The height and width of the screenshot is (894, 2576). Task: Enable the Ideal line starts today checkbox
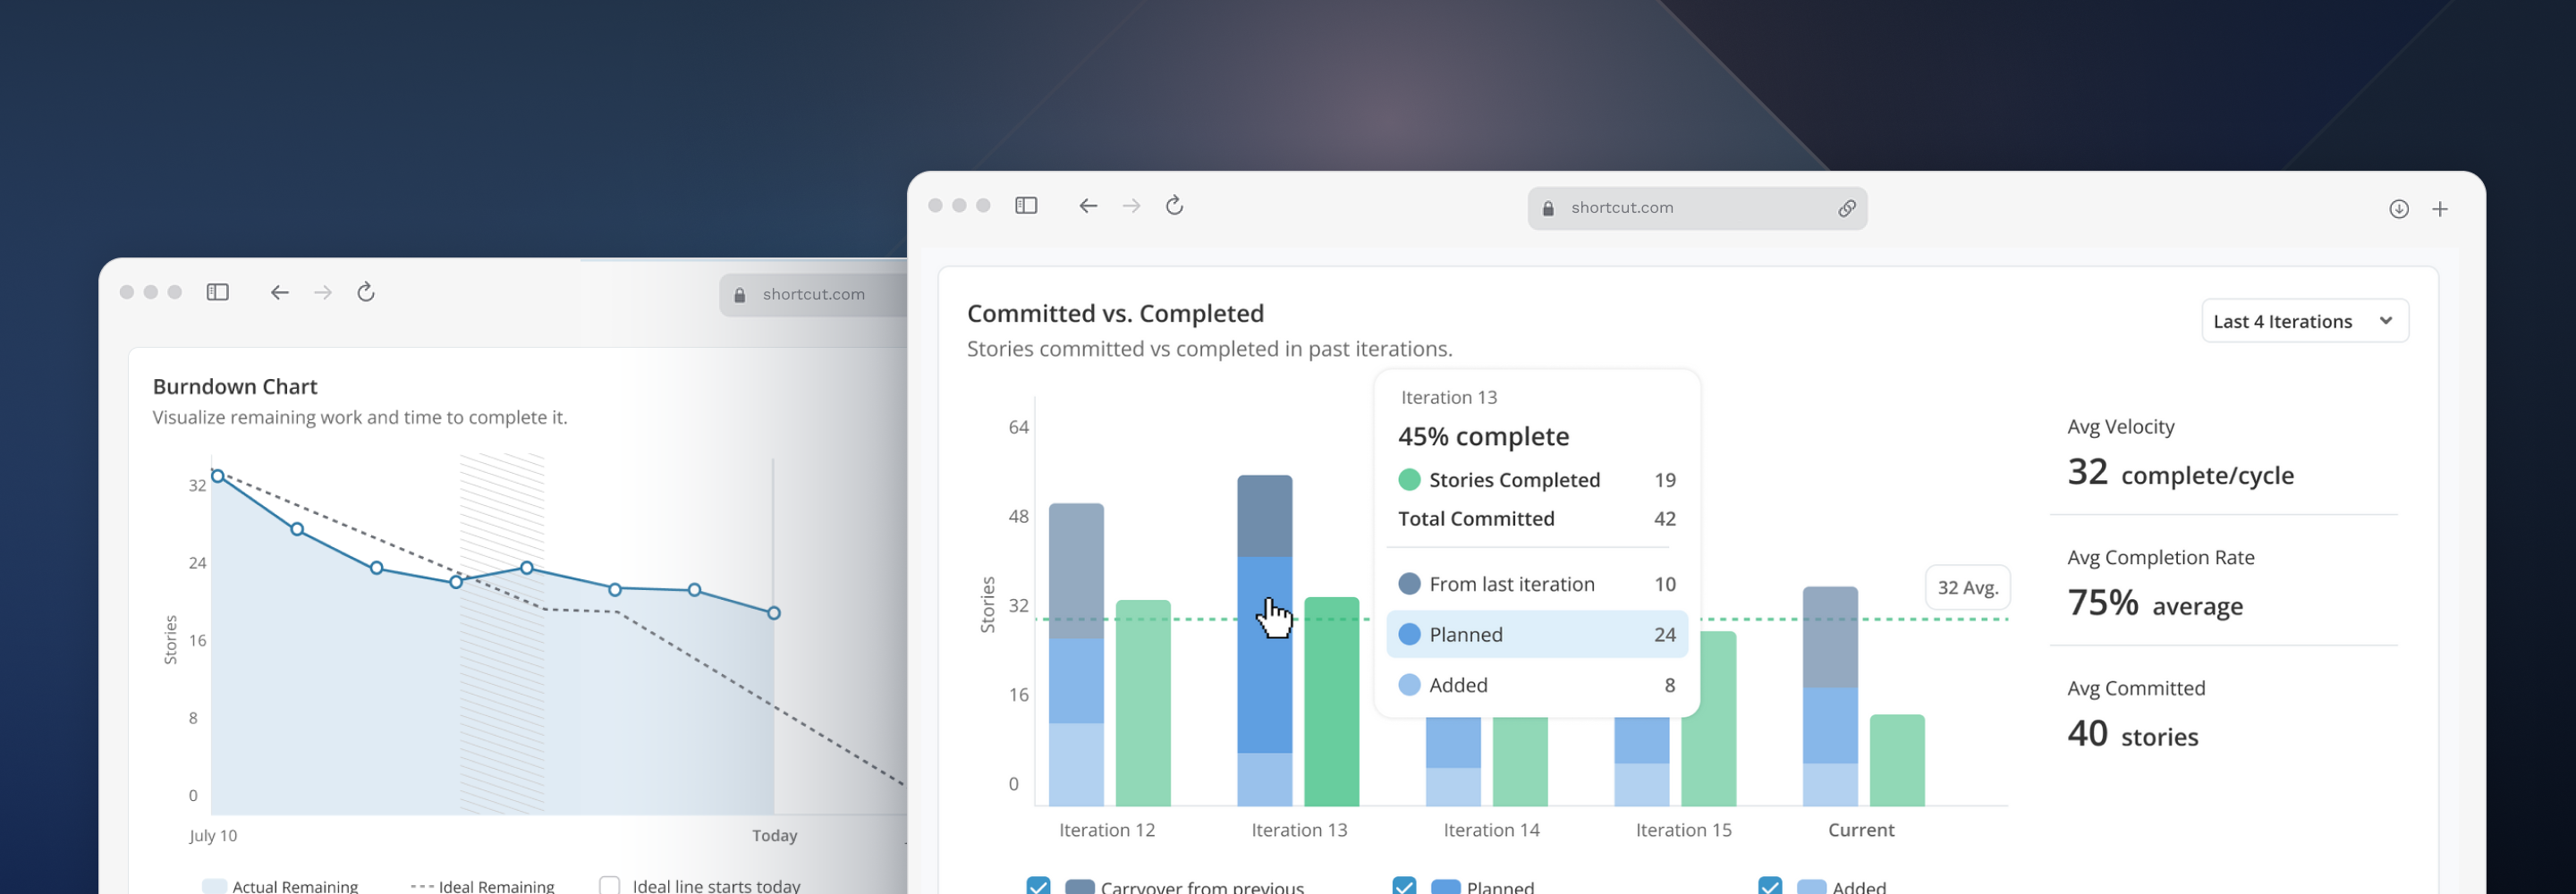click(x=609, y=886)
